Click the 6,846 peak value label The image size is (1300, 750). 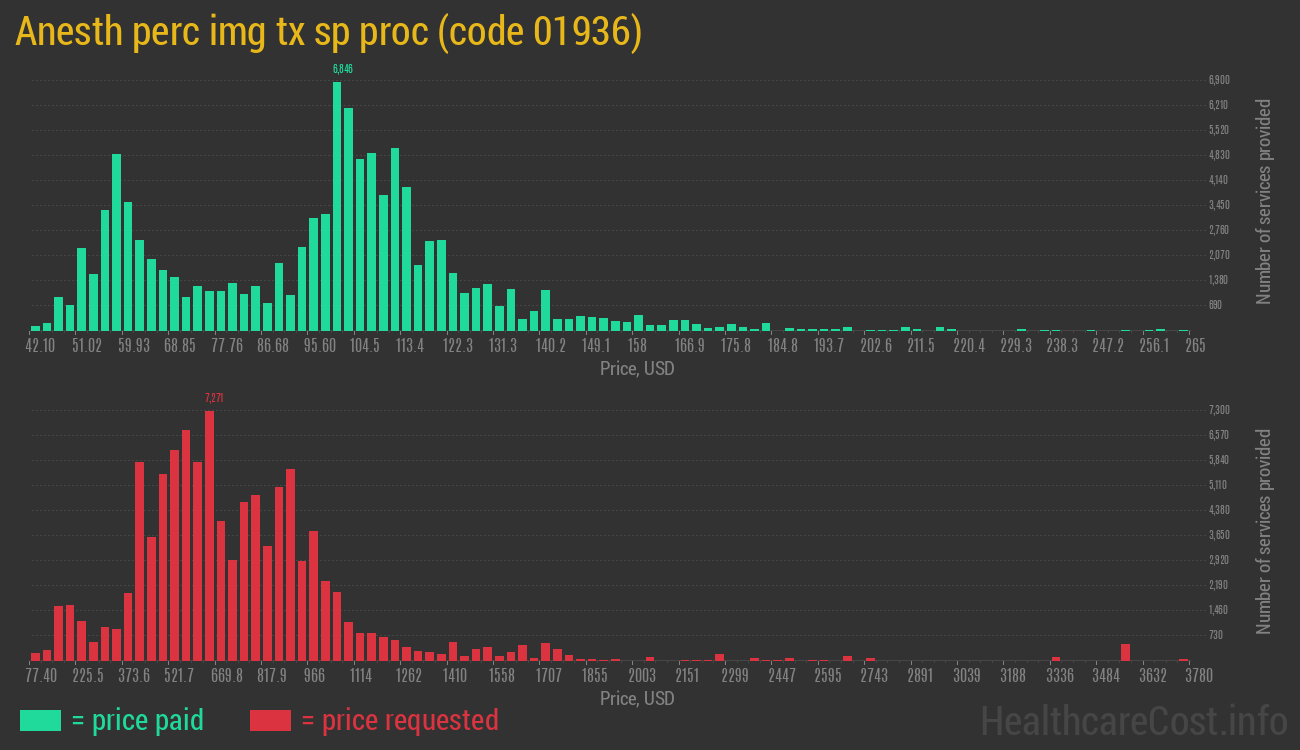(x=342, y=69)
